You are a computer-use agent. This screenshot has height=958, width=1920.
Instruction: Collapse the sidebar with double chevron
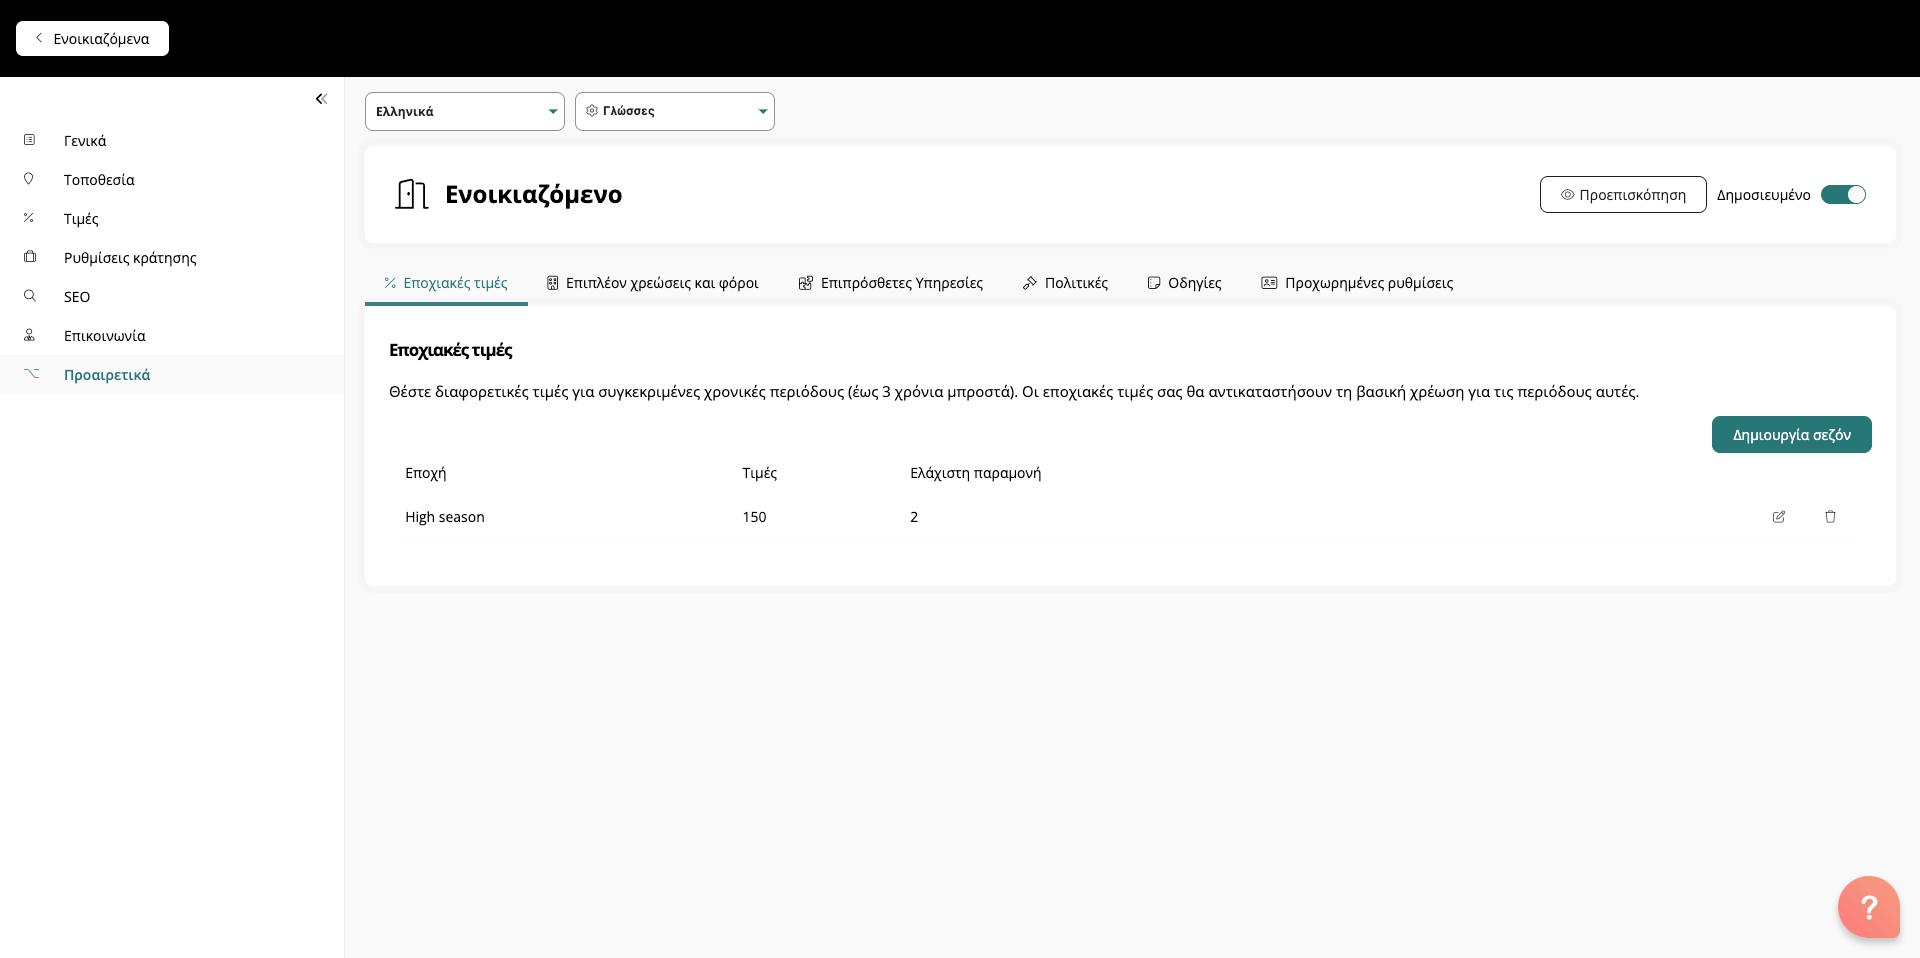point(321,99)
